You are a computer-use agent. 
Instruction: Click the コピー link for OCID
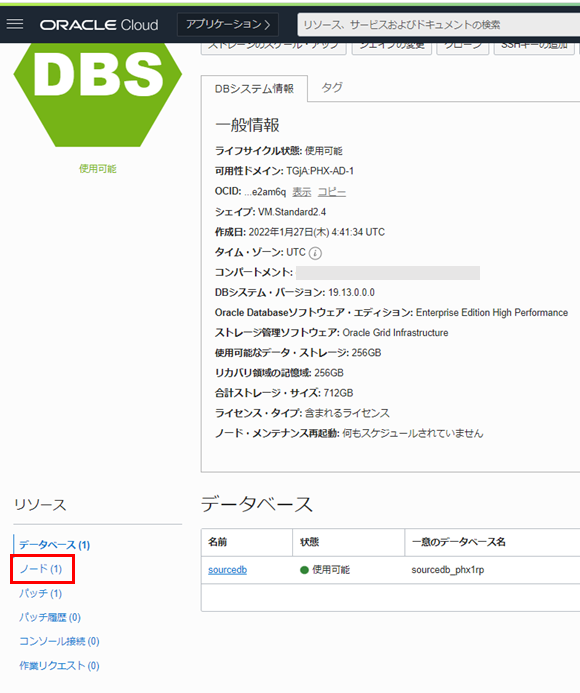[x=332, y=192]
